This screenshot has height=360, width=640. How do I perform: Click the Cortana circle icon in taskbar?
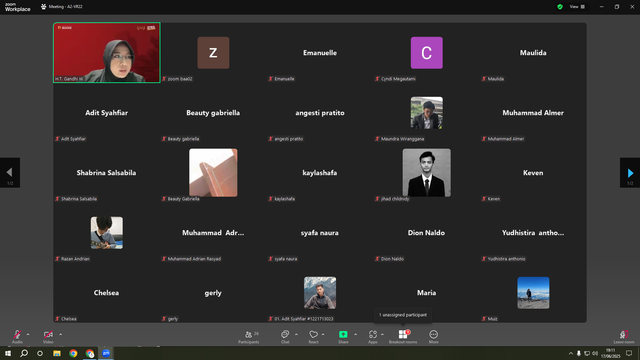(x=40, y=353)
